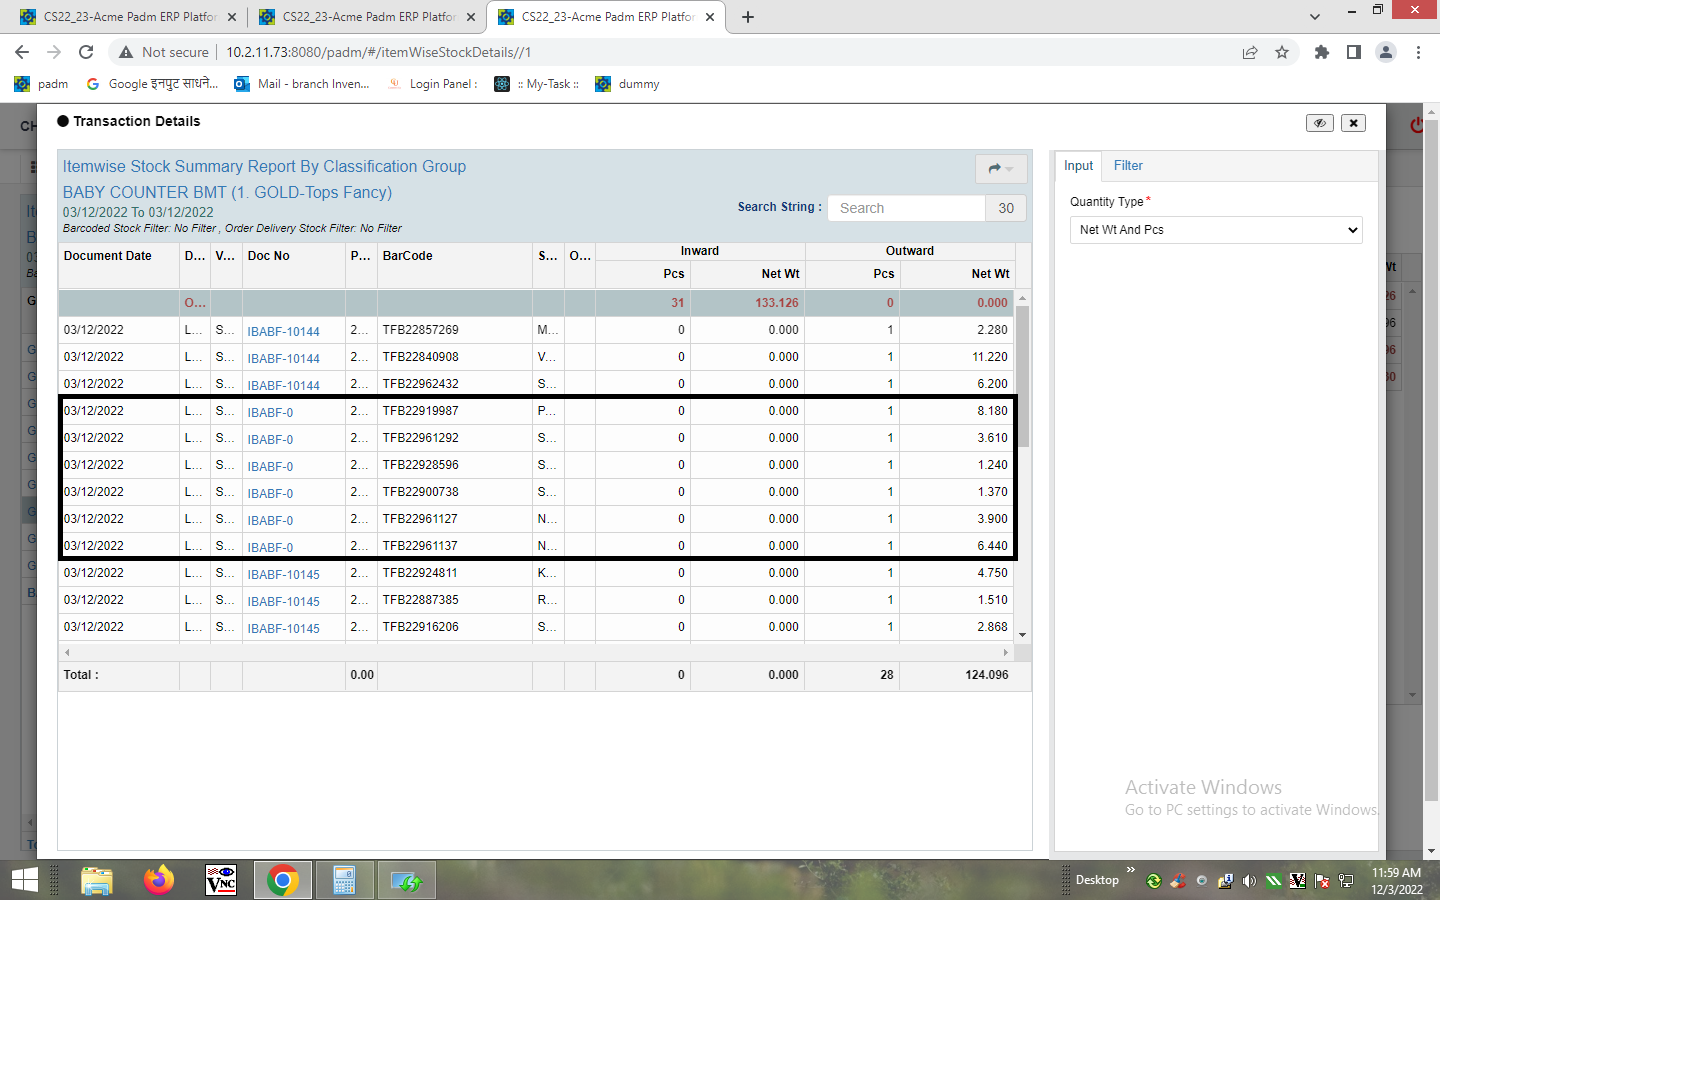Open the Quantity Type dropdown
The image size is (1706, 1080).
tap(1216, 230)
